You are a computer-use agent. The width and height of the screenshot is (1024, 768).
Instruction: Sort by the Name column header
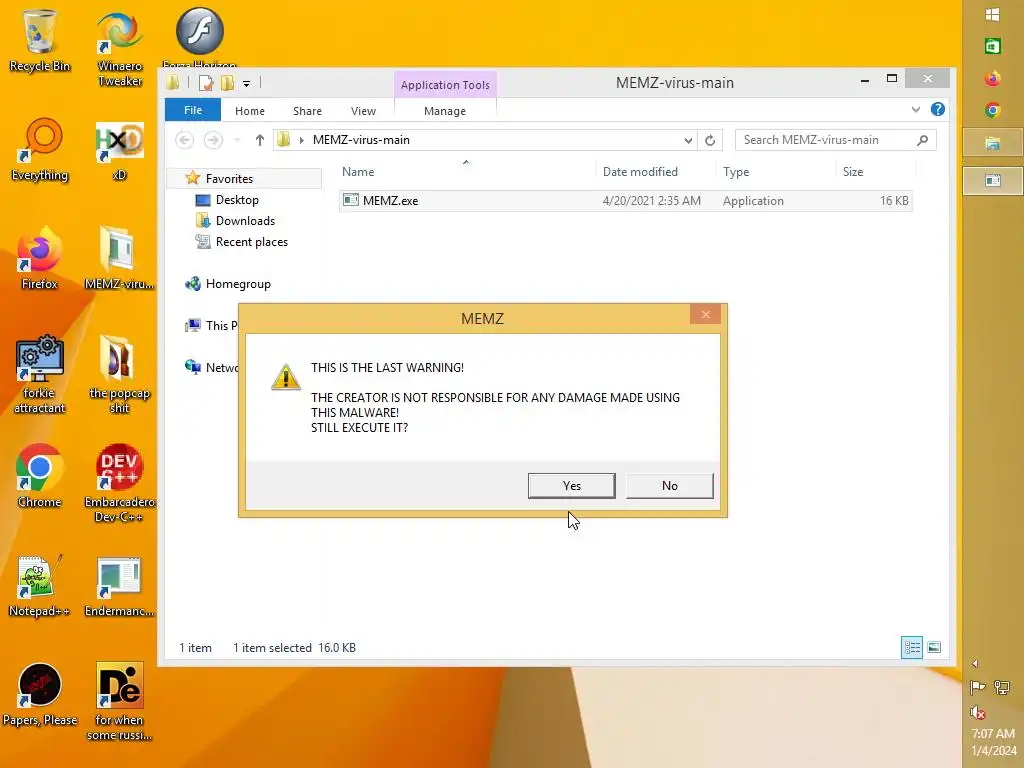point(358,172)
